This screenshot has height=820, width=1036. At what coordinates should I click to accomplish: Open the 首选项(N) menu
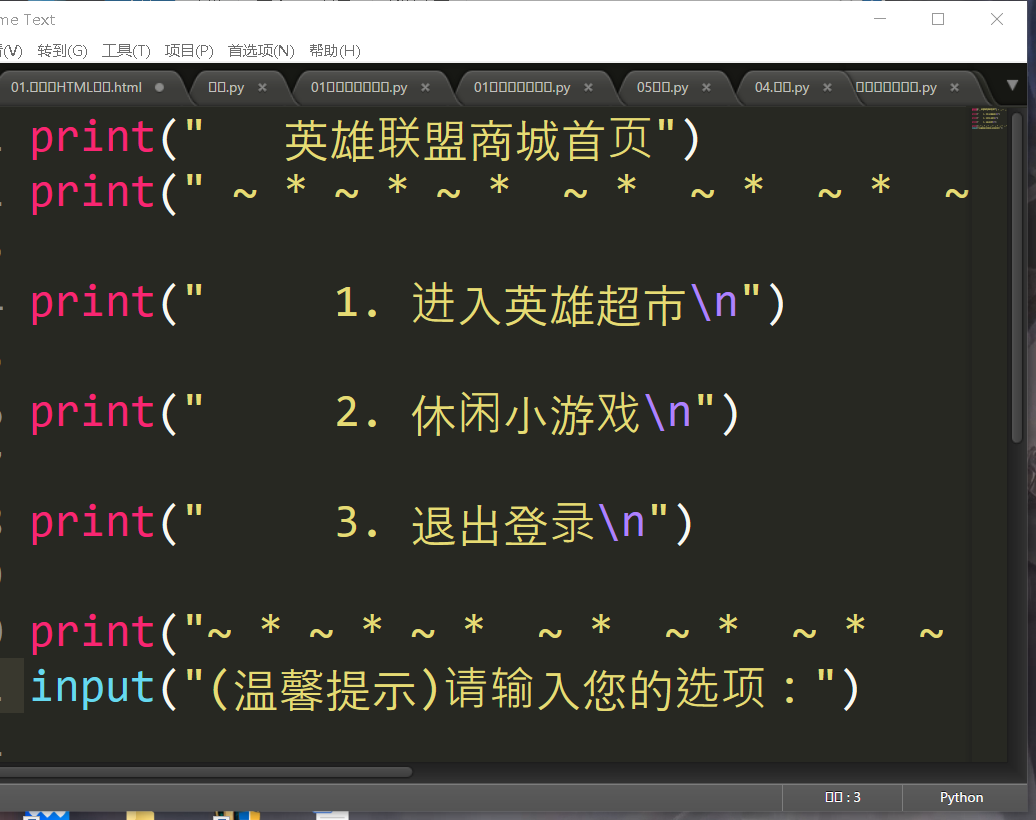[261, 51]
